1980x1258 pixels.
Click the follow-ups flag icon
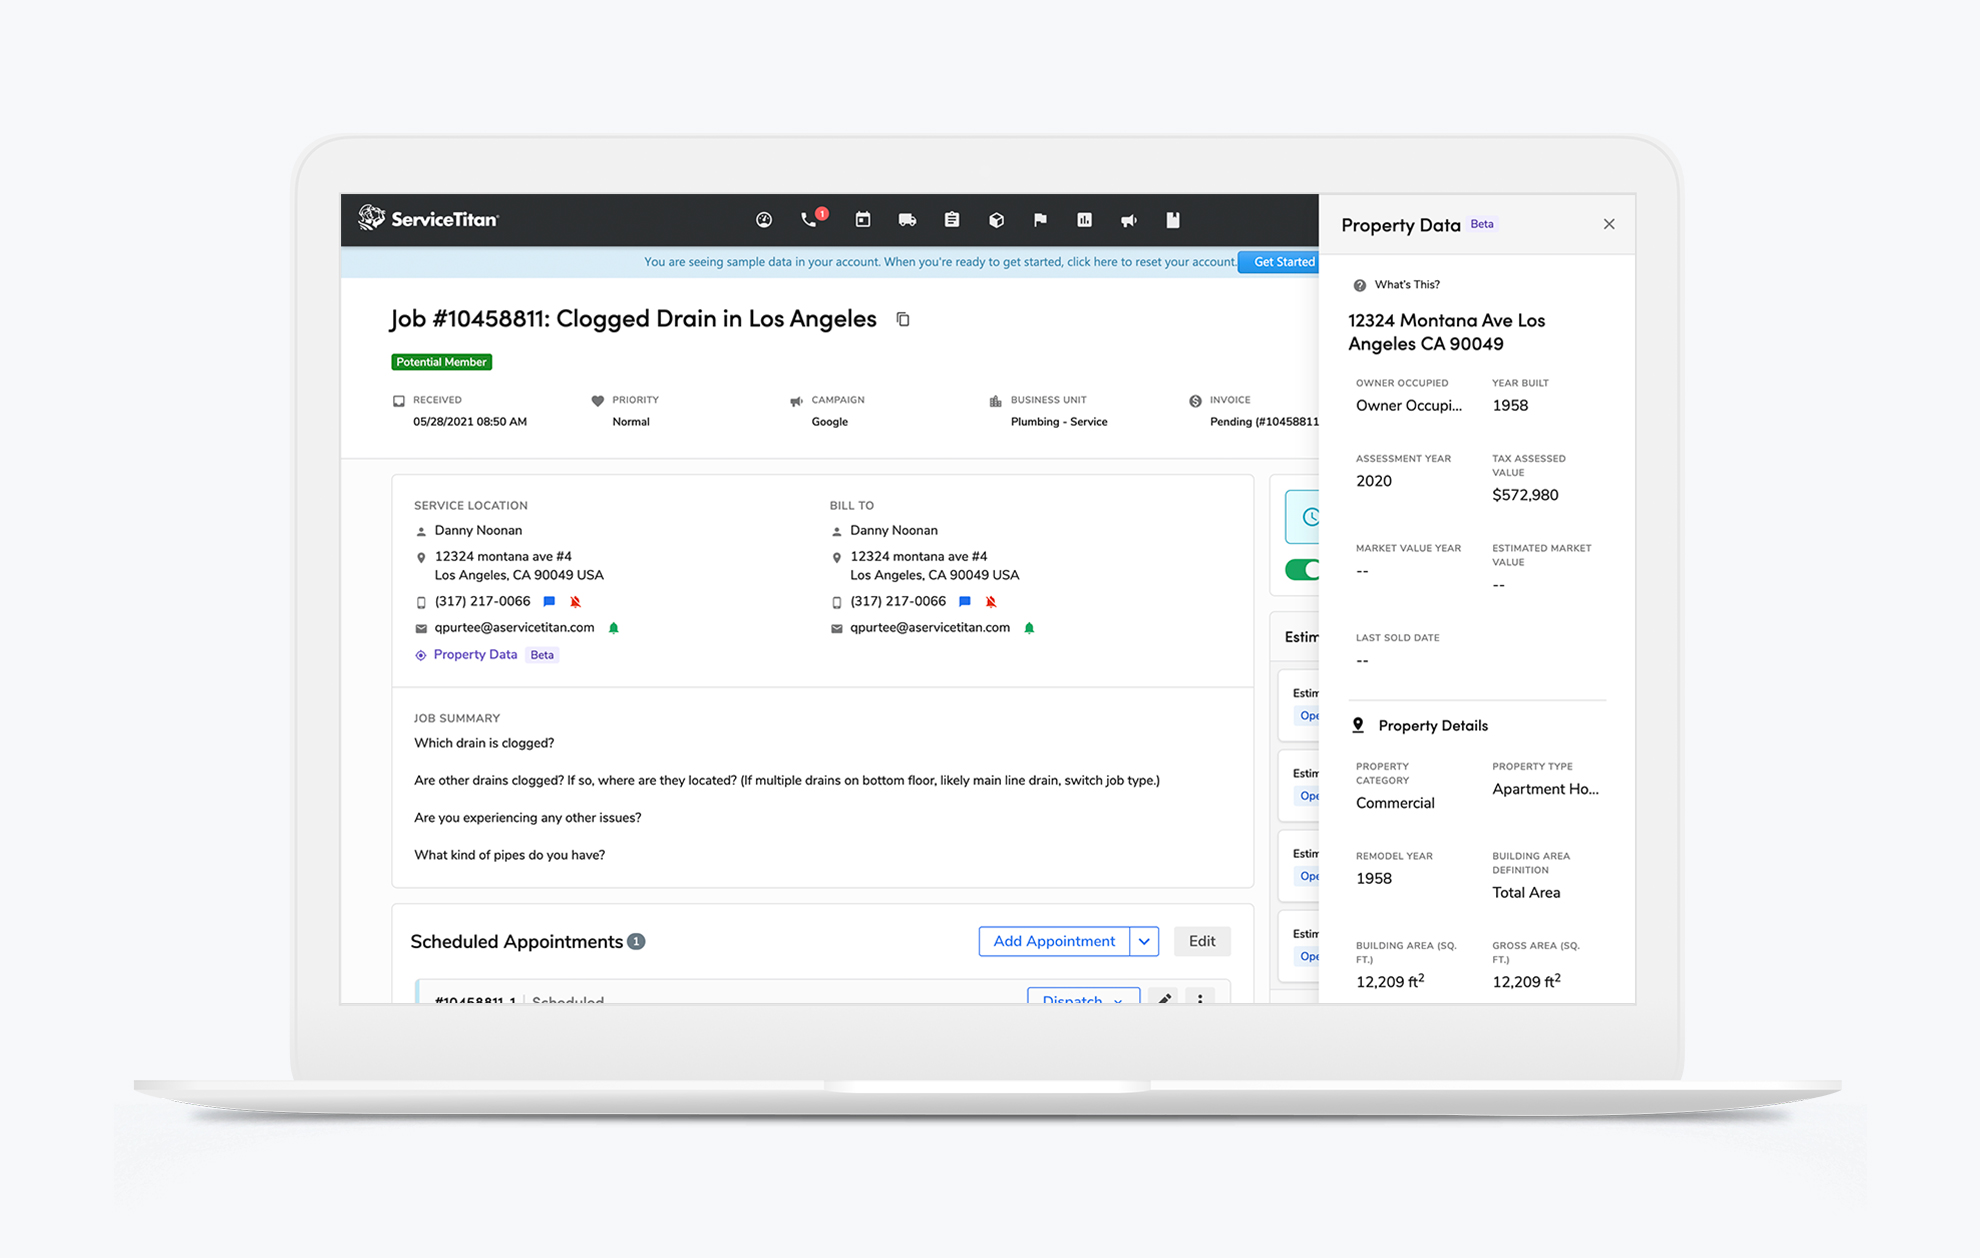pyautogui.click(x=1040, y=219)
